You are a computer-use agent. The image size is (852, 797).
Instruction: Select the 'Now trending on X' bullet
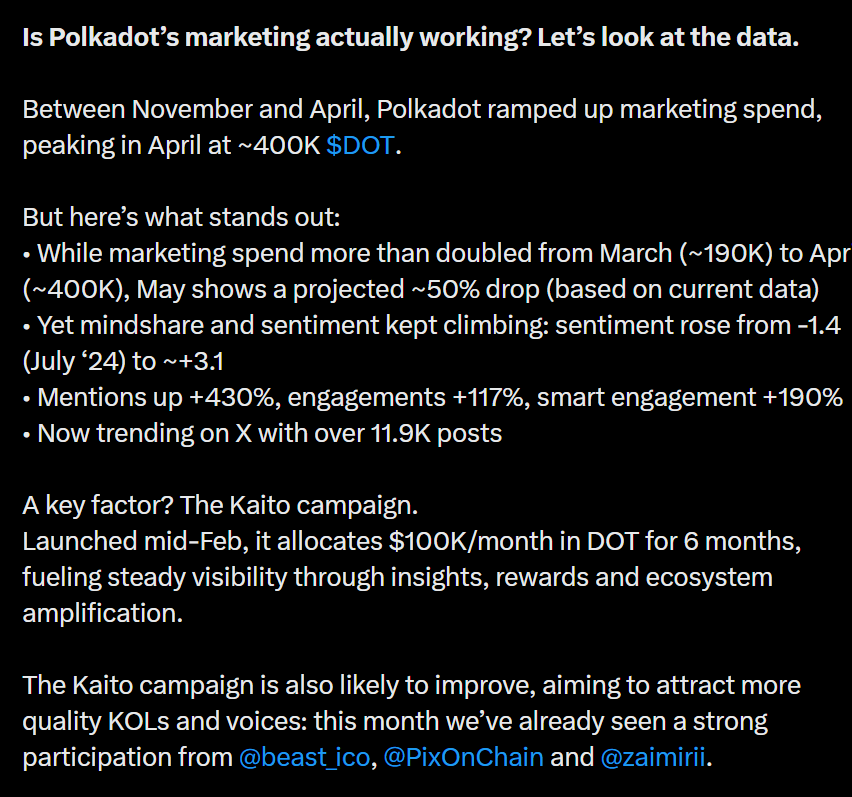(262, 434)
